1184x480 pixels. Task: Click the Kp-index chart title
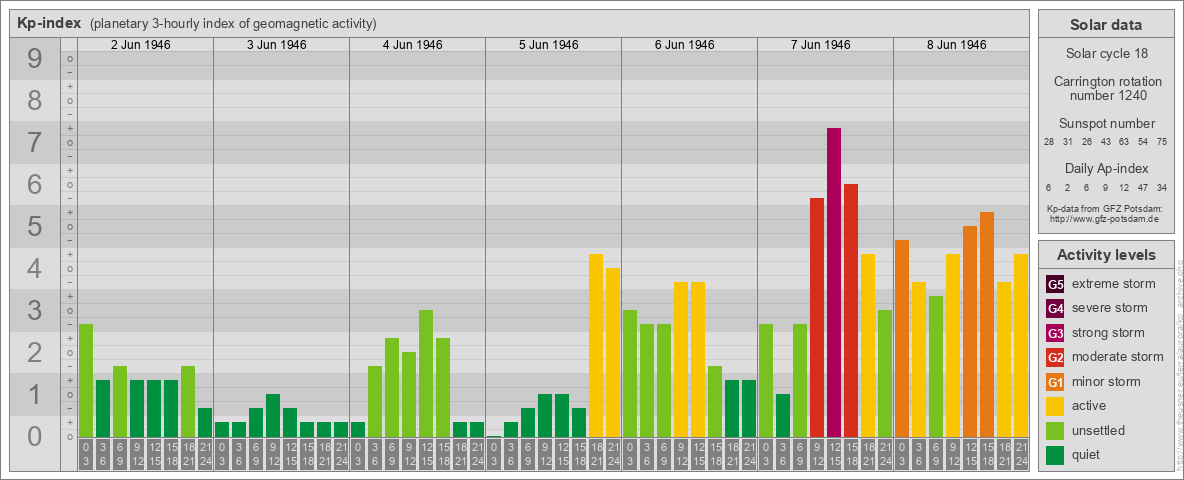point(49,24)
